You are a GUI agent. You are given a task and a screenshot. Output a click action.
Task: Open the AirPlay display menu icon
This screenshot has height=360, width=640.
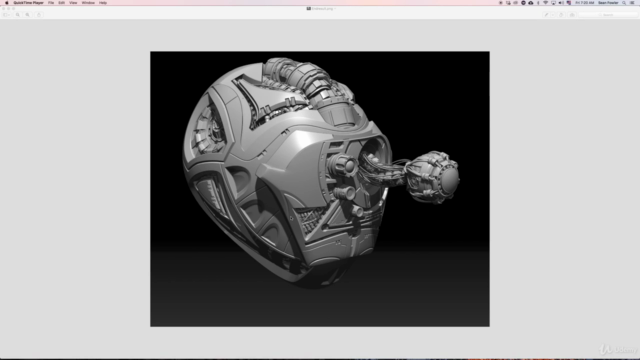point(553,3)
